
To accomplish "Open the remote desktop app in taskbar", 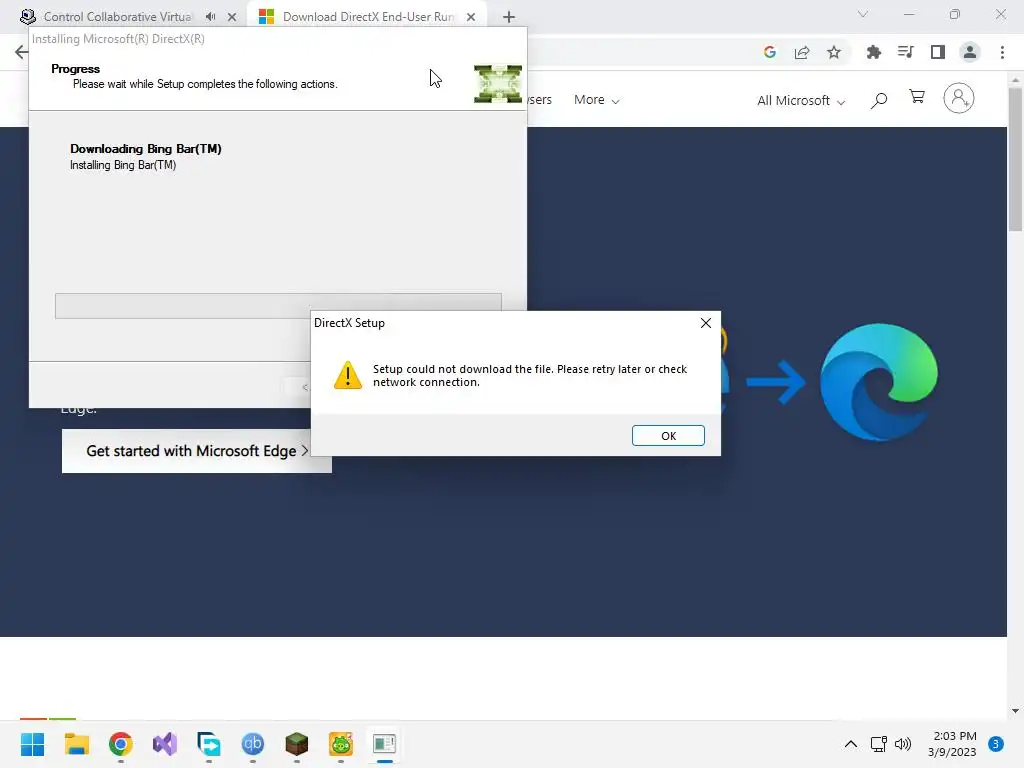I will 209,744.
